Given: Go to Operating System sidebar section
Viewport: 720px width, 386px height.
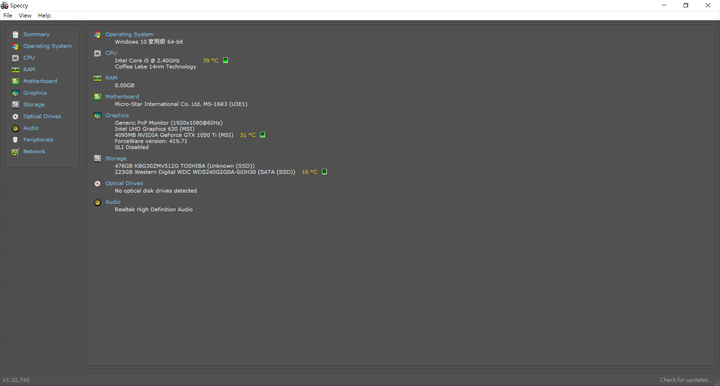Looking at the screenshot, I should tap(47, 46).
